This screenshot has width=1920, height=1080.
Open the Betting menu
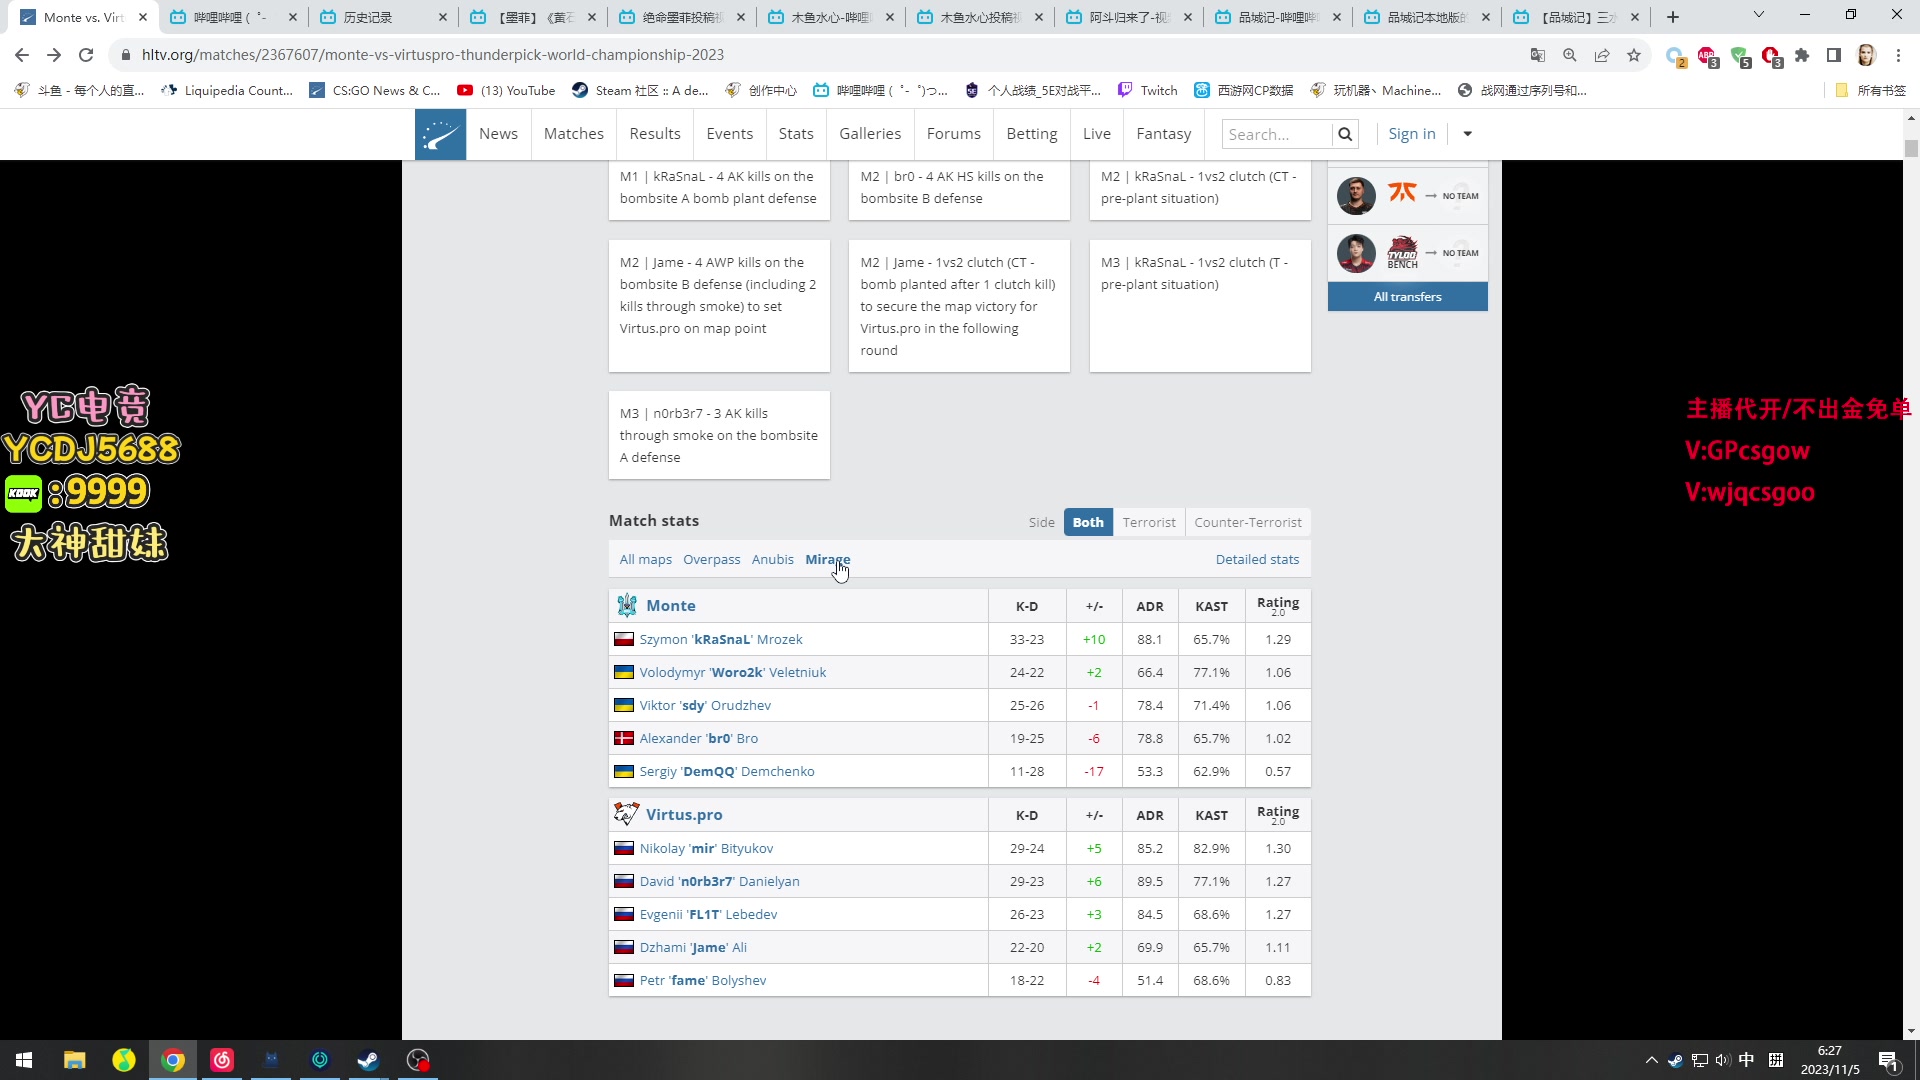(1032, 134)
